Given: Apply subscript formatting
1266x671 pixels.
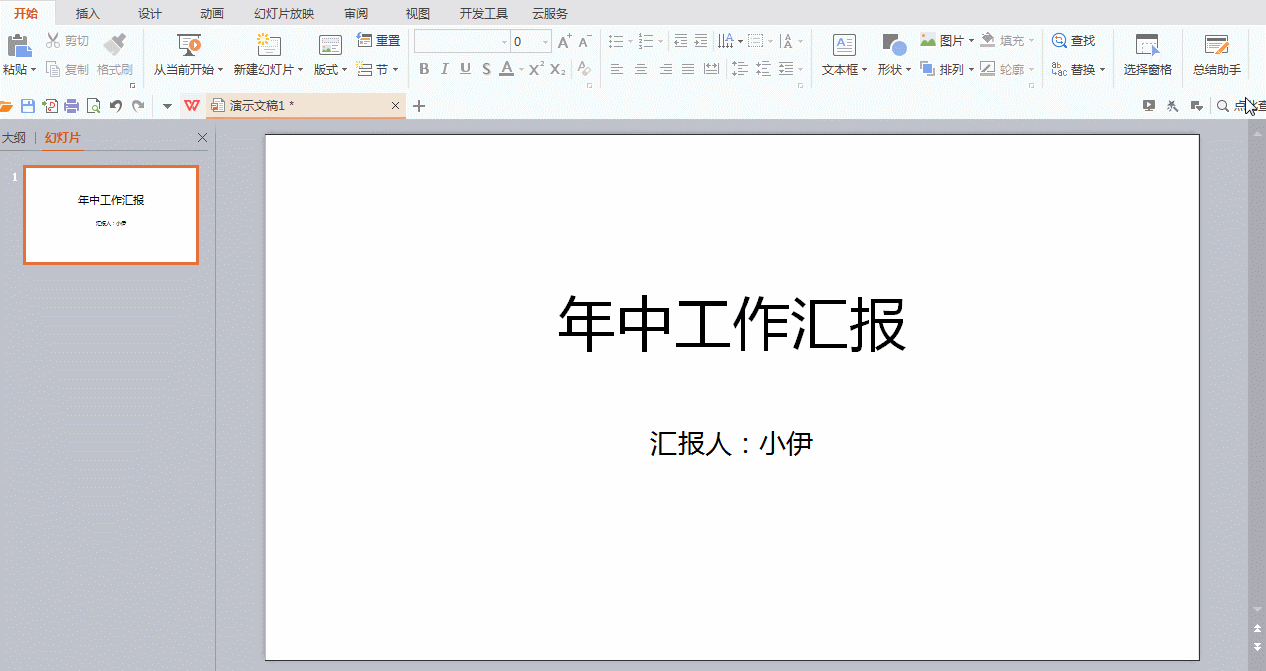Looking at the screenshot, I should [x=557, y=69].
